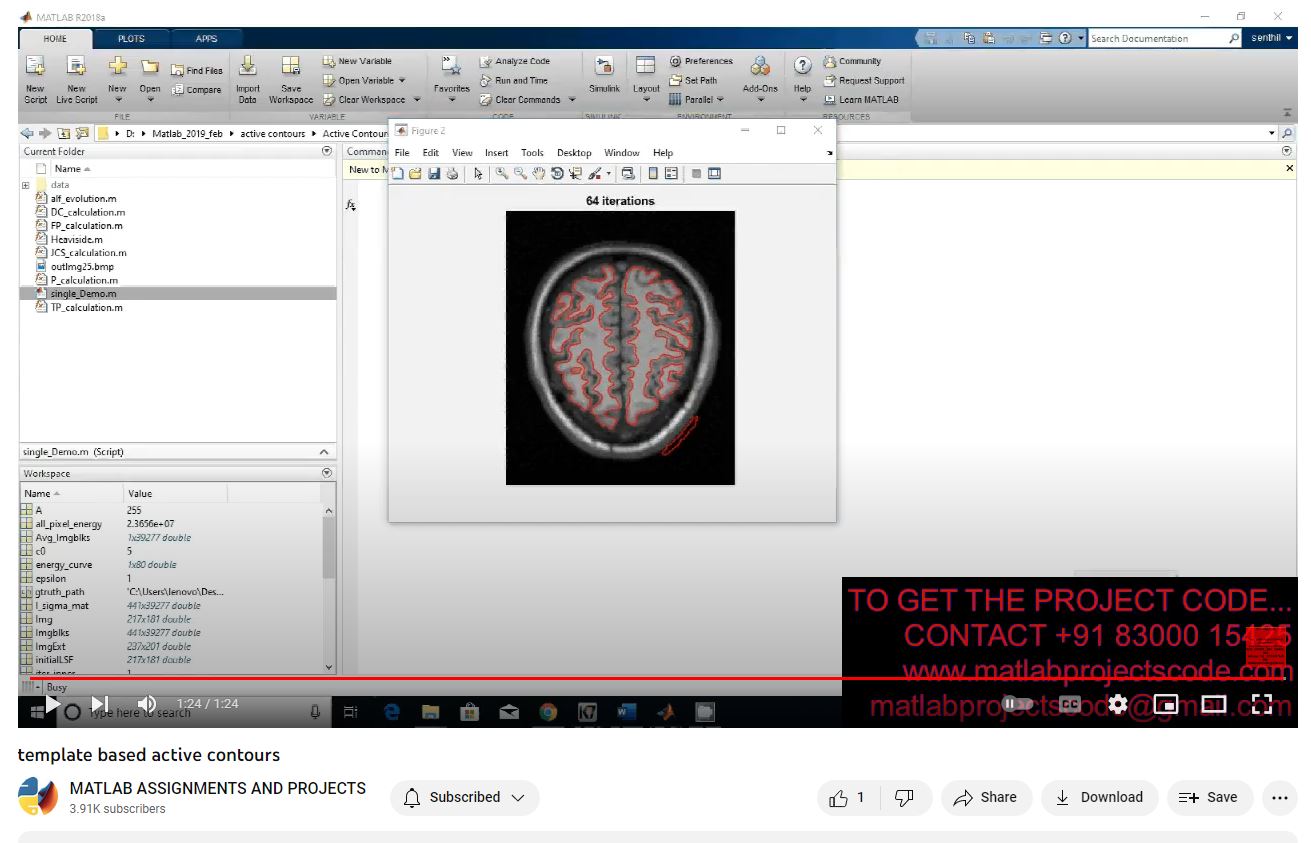This screenshot has width=1311, height=843.
Task: Select single_Demo.m in the file list
Action: 83,294
